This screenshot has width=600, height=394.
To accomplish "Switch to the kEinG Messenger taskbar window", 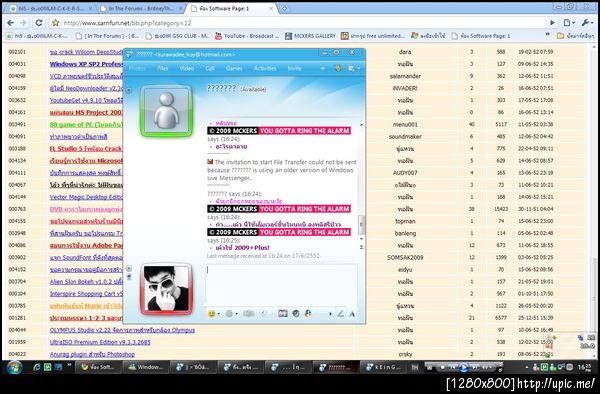I will tap(383, 367).
